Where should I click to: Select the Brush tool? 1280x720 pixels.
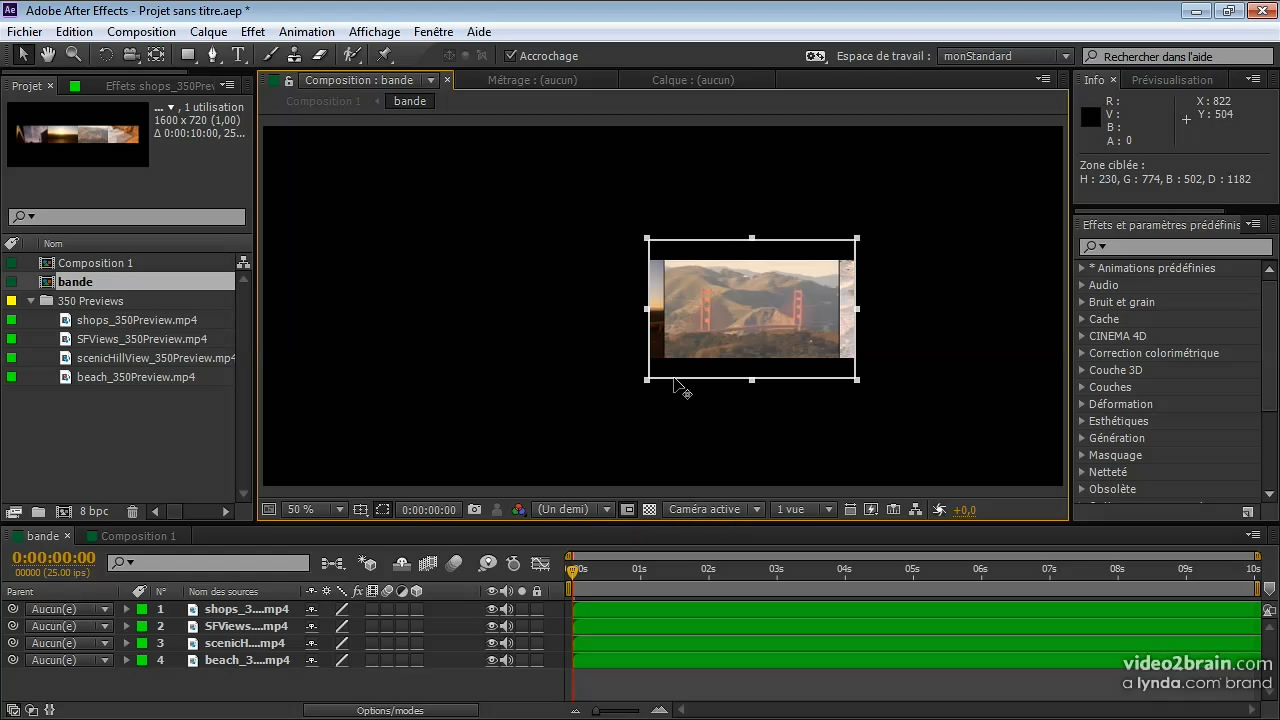coord(270,55)
